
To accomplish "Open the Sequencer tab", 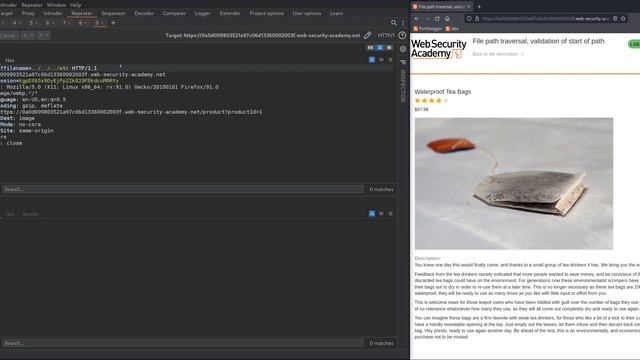I will (x=113, y=13).
